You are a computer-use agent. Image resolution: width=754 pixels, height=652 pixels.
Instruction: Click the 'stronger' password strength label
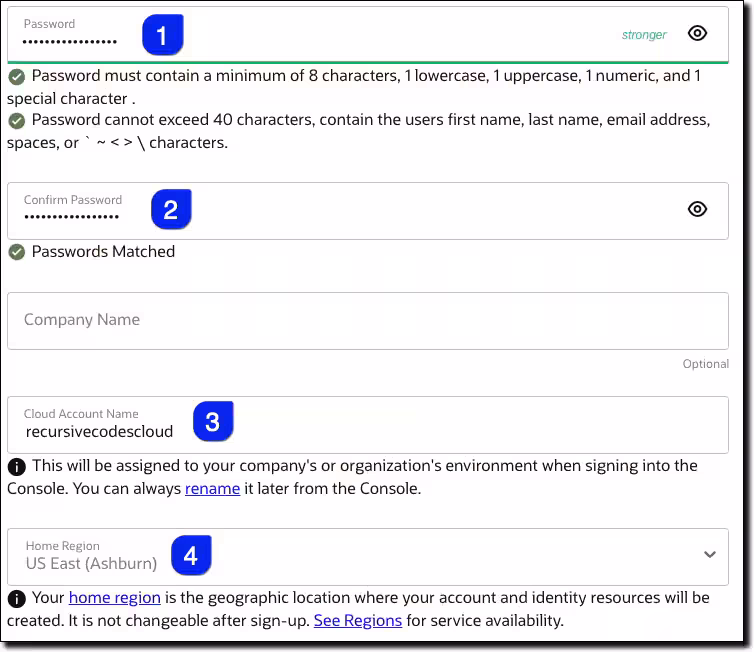coord(644,35)
